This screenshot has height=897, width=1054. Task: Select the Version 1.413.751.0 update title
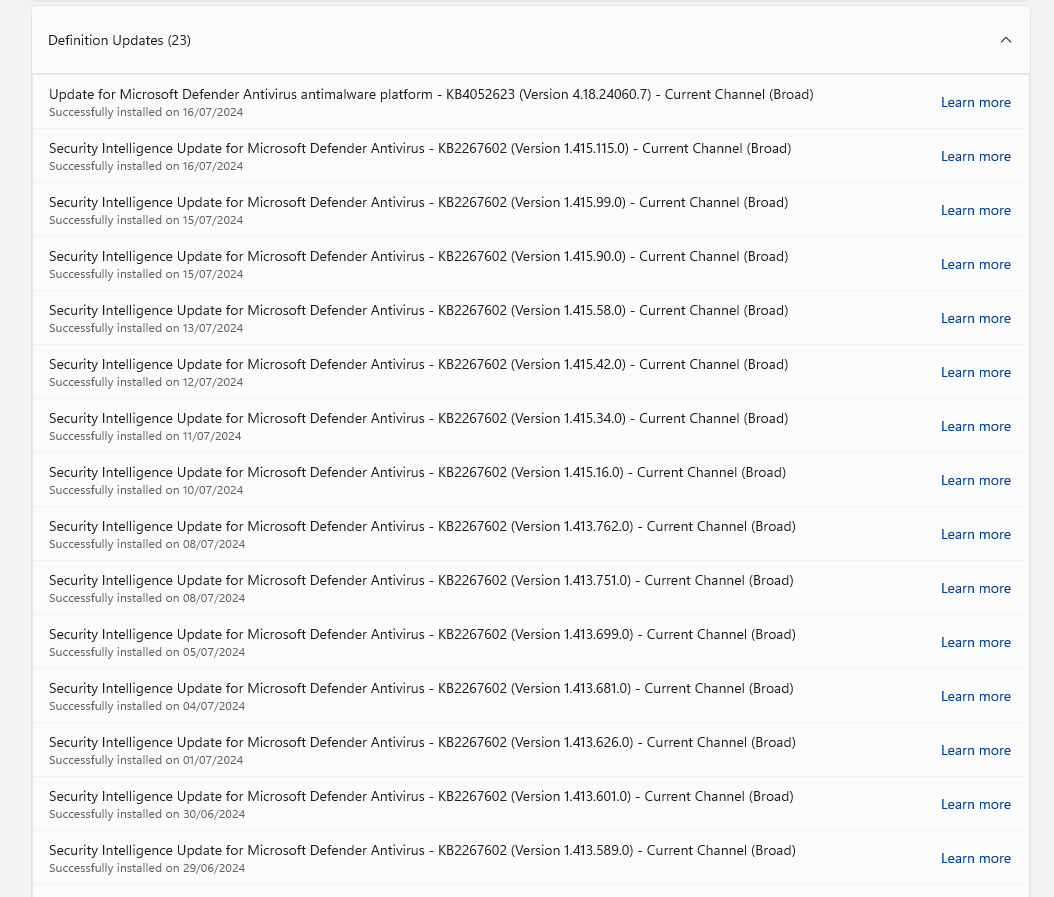point(421,580)
